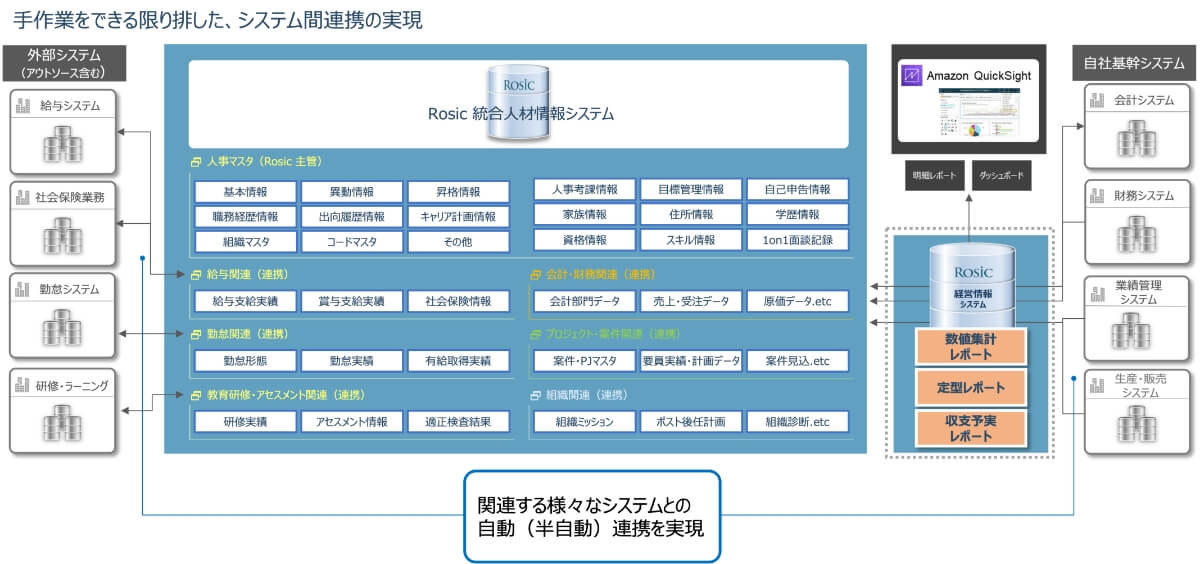Screen dimensions: 1200x564
Task: Click the folder icon beside 給与関連（連携）
Action: (x=196, y=274)
